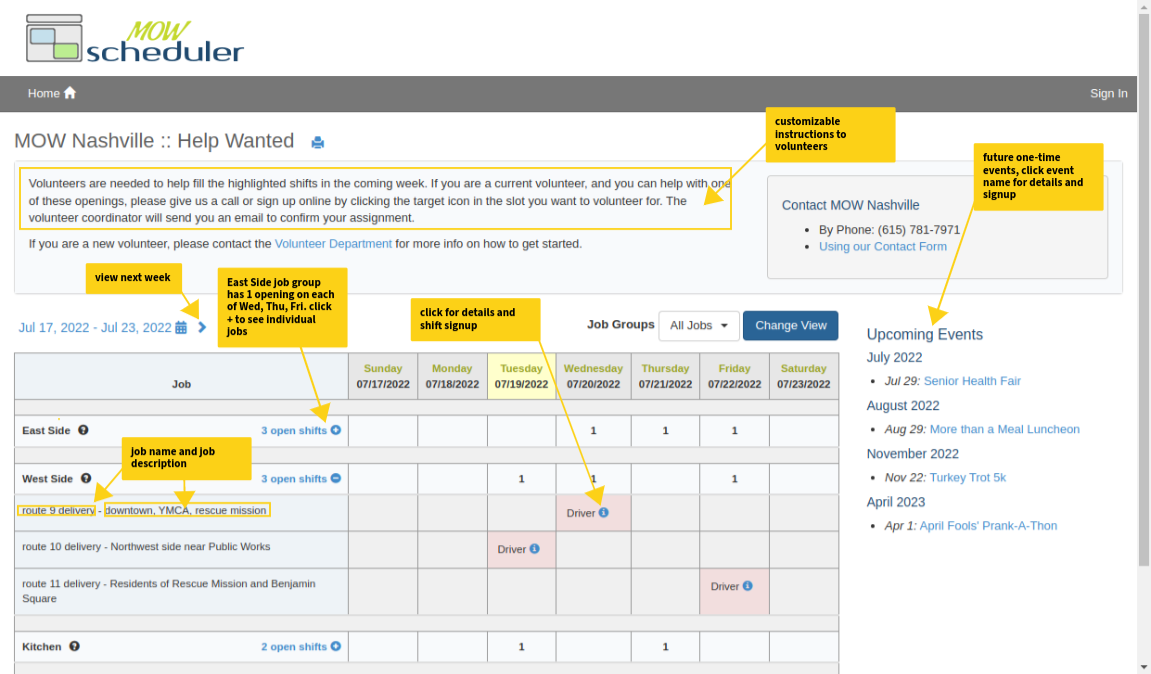The height and width of the screenshot is (674, 1151).
Task: Click the Home house icon in navbar
Action: 70,93
